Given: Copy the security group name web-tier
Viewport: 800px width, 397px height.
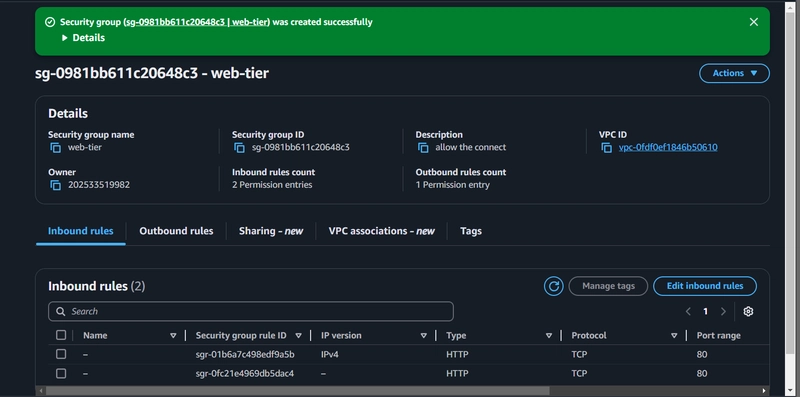Looking at the screenshot, I should tap(55, 147).
